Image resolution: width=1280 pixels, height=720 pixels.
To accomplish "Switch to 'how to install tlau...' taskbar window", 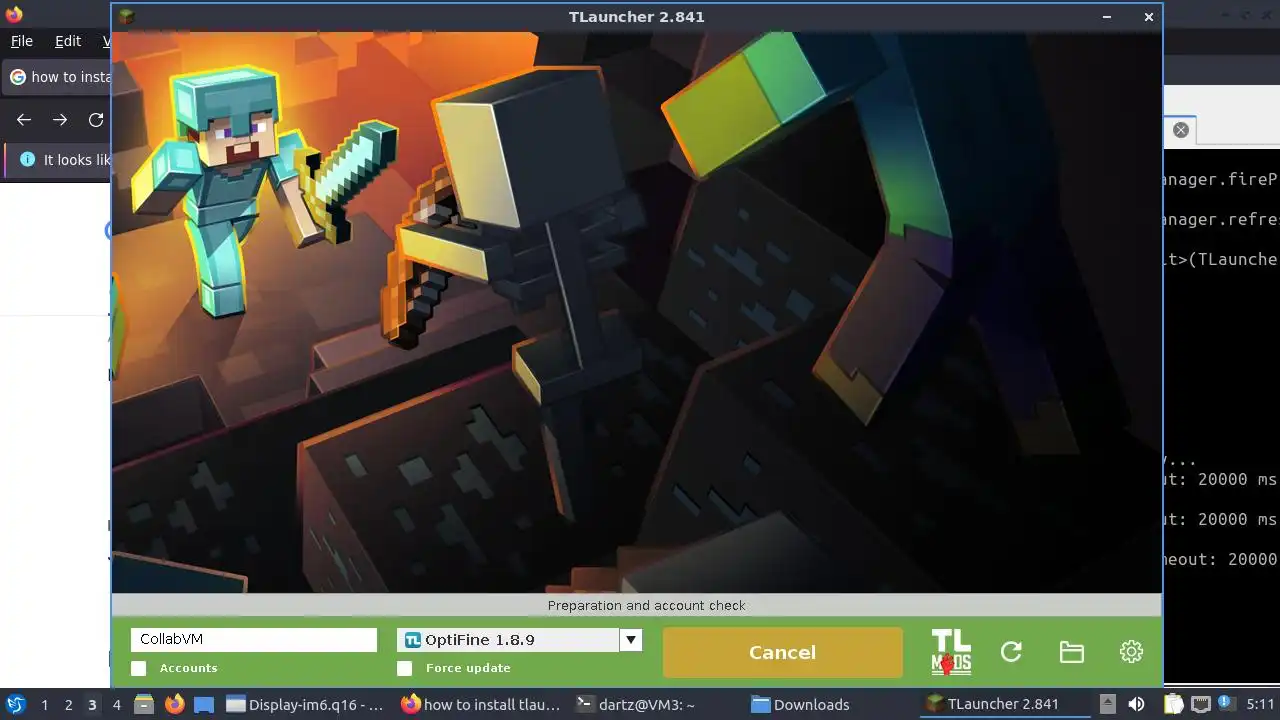I will tap(481, 705).
